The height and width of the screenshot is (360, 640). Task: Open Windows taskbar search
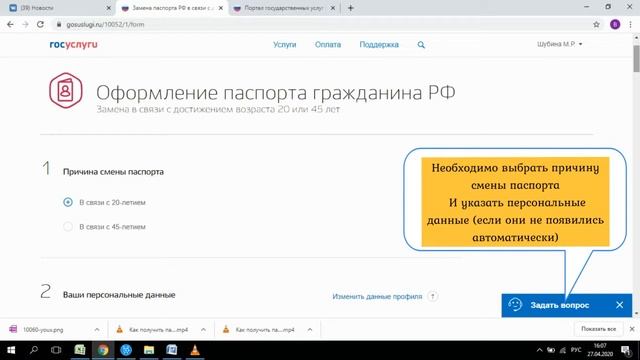[x=34, y=350]
